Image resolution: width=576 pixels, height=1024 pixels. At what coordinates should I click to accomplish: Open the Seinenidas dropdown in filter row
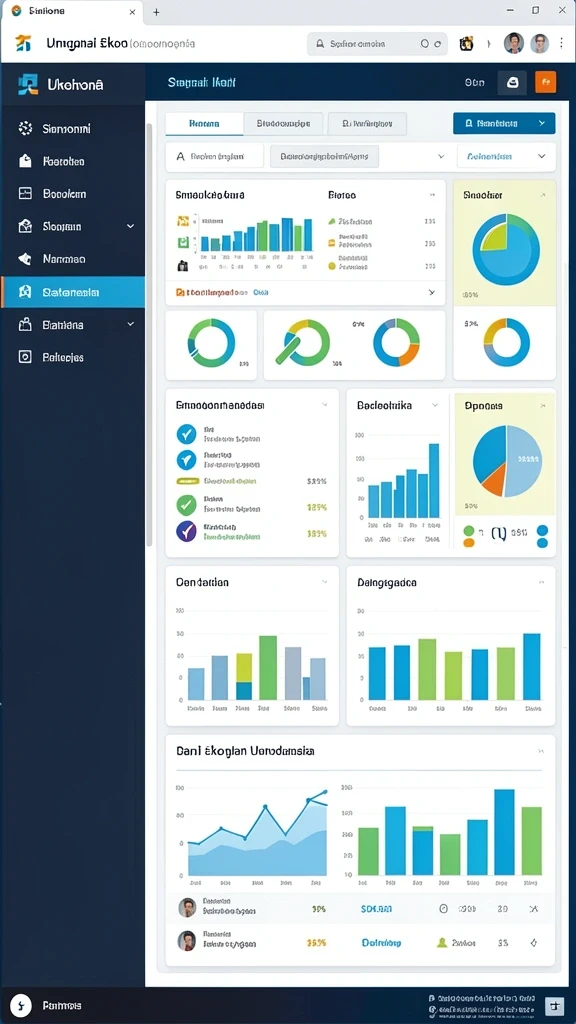click(x=506, y=157)
